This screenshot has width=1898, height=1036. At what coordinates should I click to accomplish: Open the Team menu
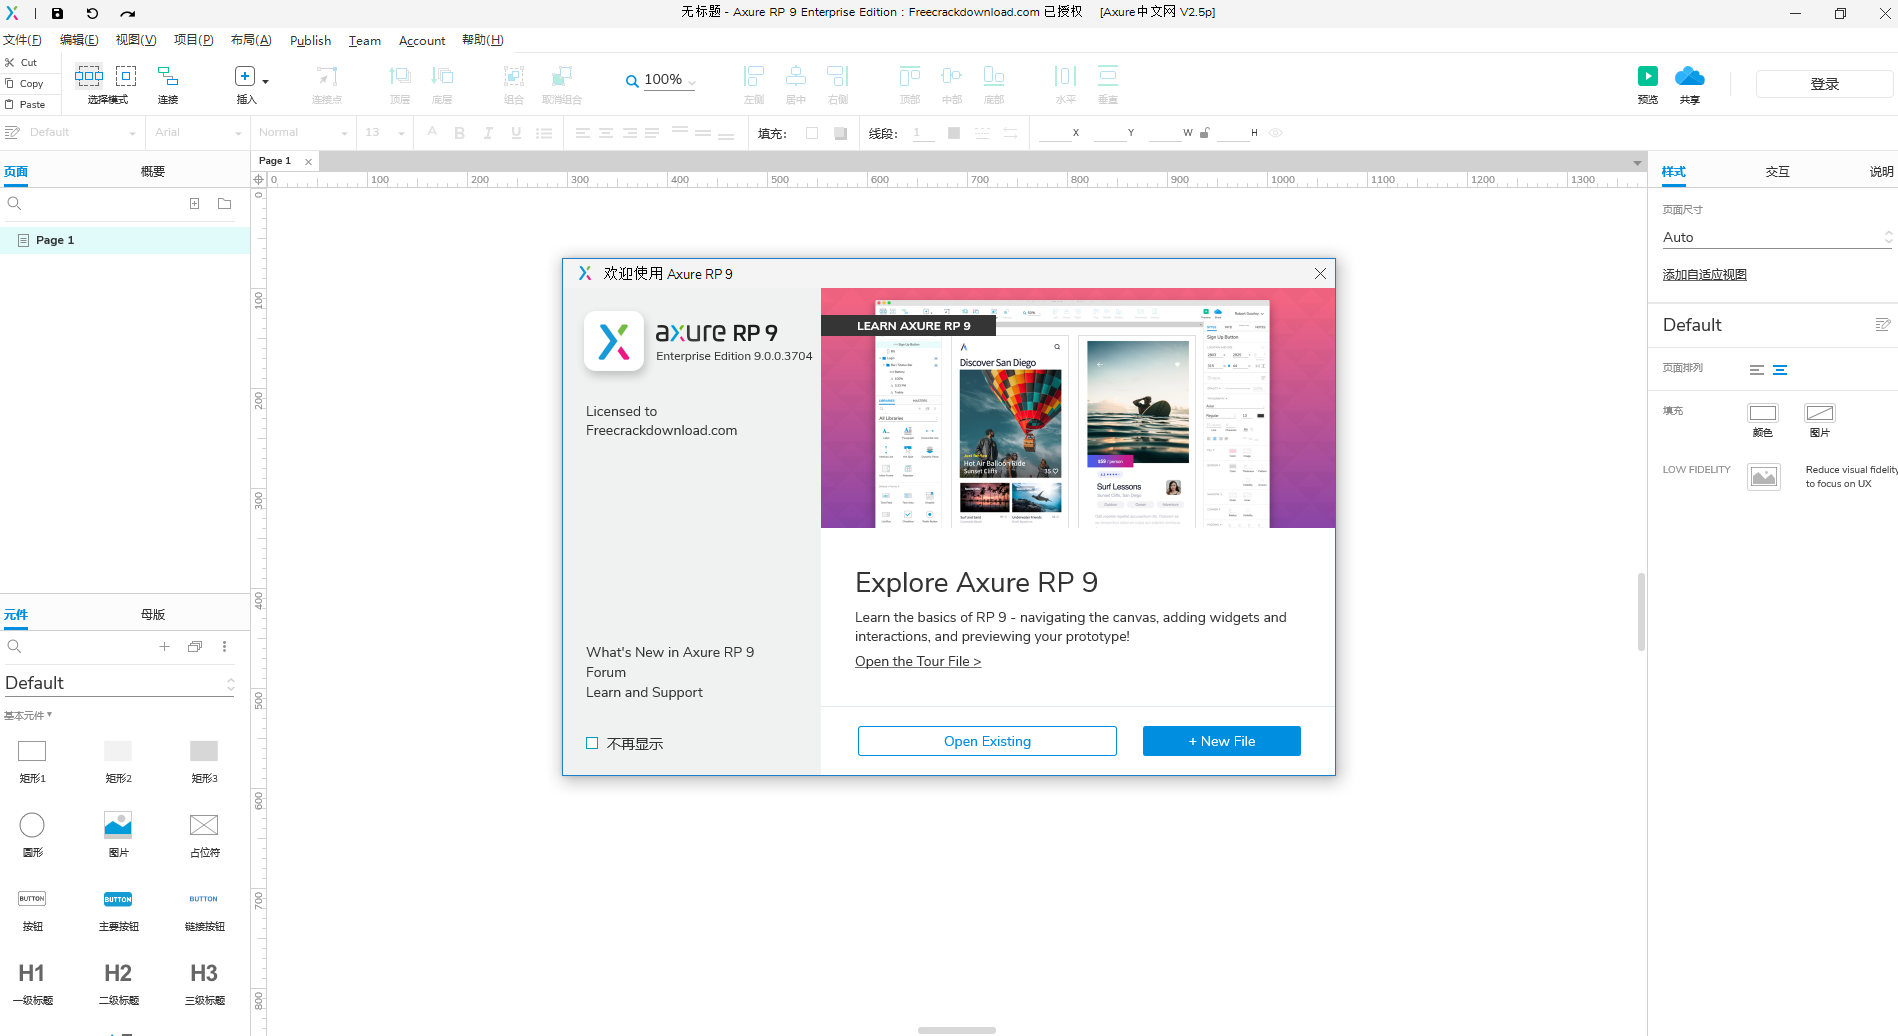click(x=364, y=40)
